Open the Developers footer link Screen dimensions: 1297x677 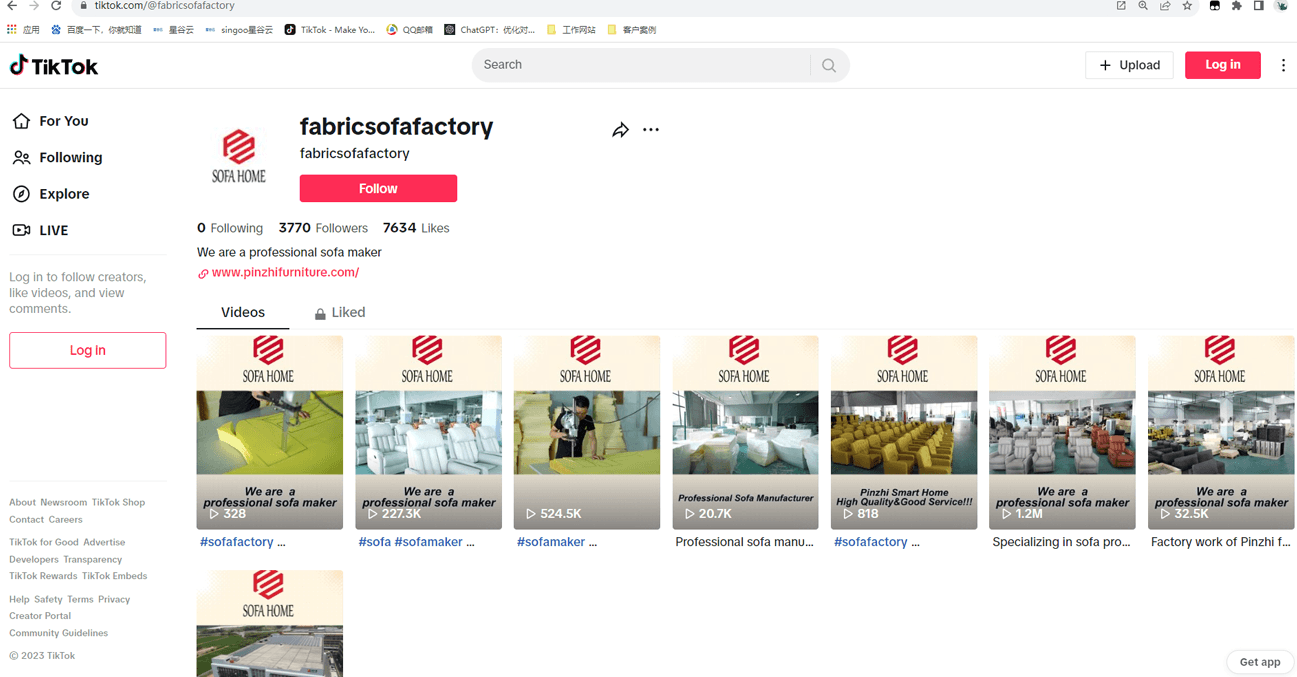34,559
